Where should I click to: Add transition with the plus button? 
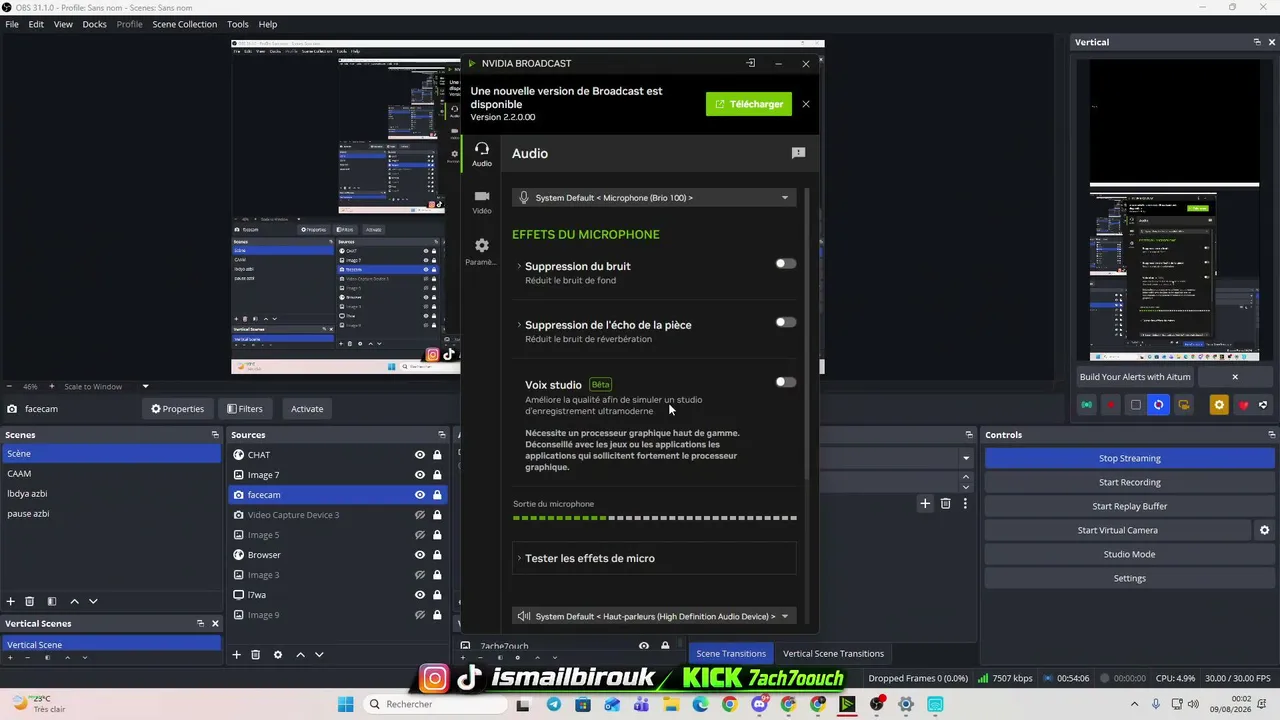pyautogui.click(x=926, y=504)
